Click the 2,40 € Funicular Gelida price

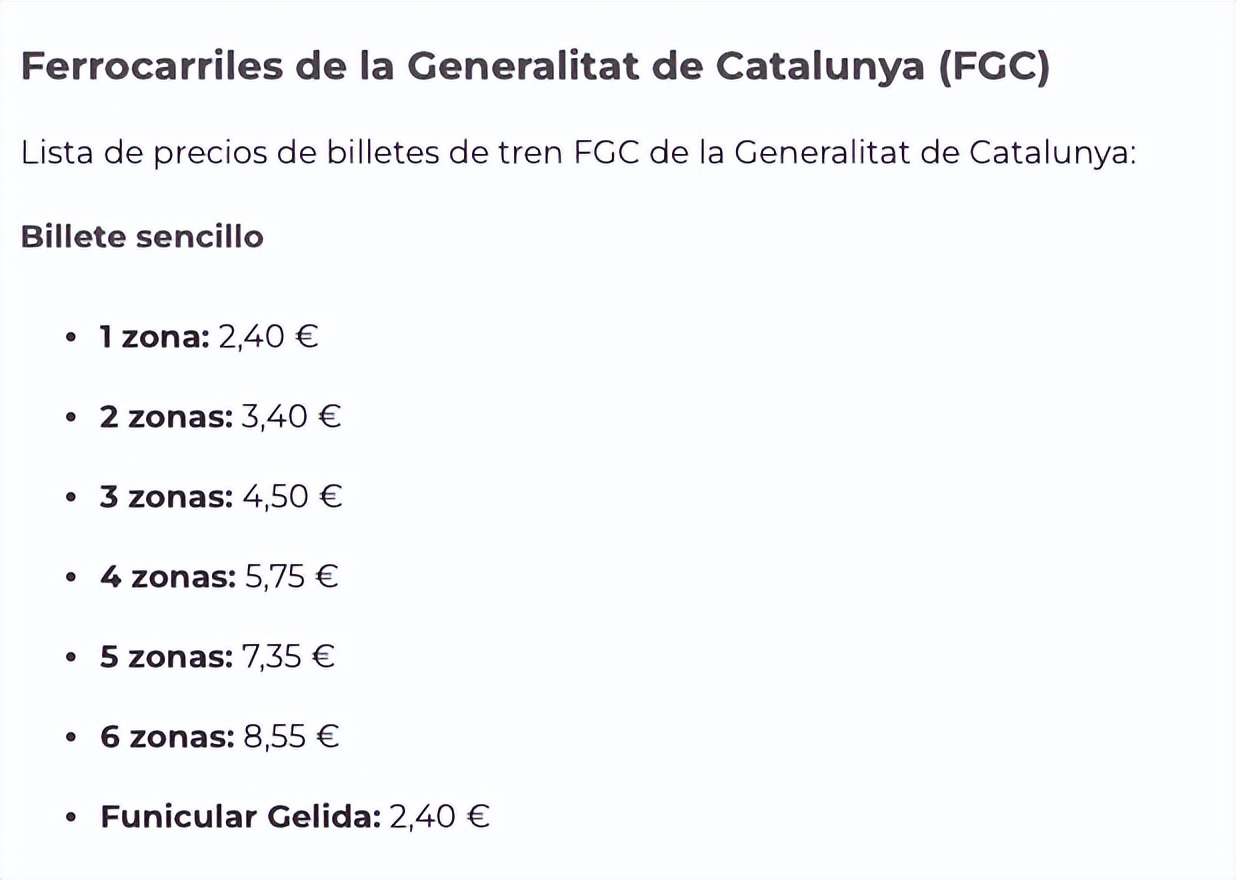pos(439,817)
